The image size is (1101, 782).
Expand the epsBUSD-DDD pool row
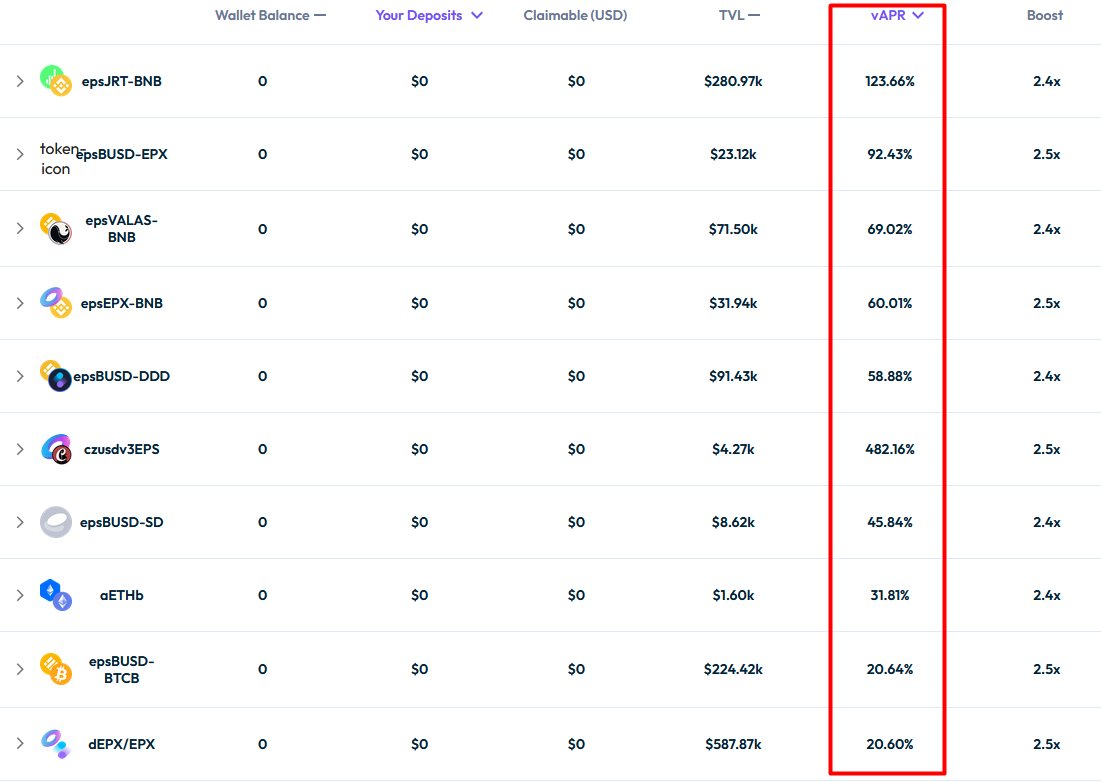[x=20, y=376]
